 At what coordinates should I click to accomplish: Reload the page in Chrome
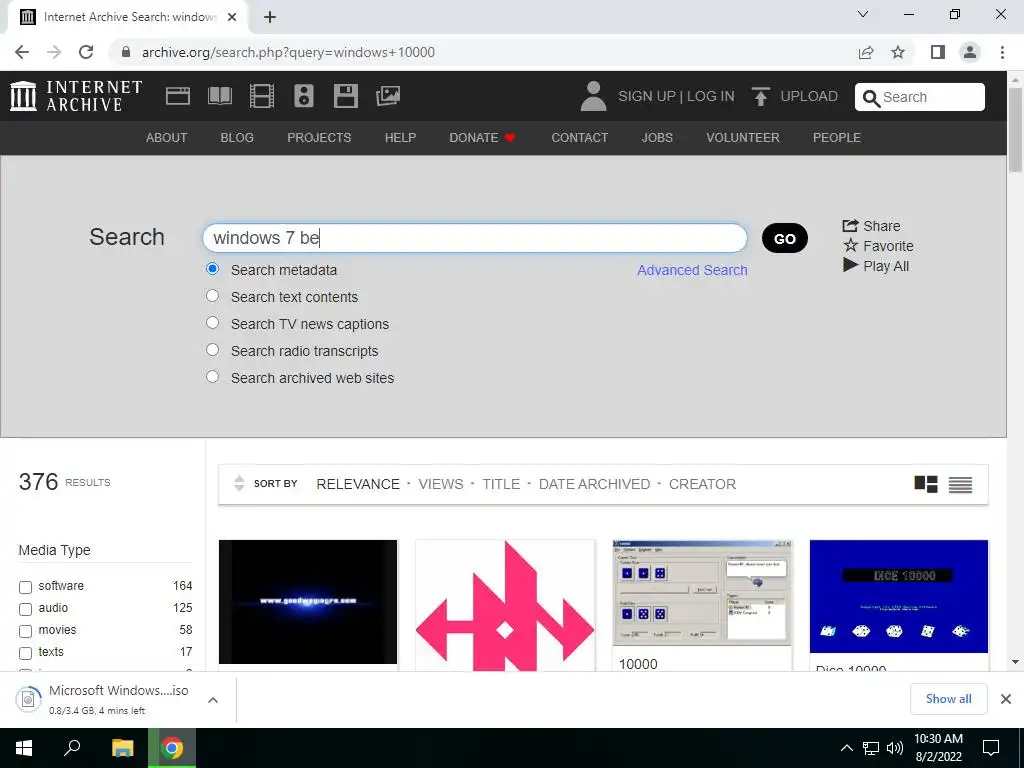tap(86, 52)
